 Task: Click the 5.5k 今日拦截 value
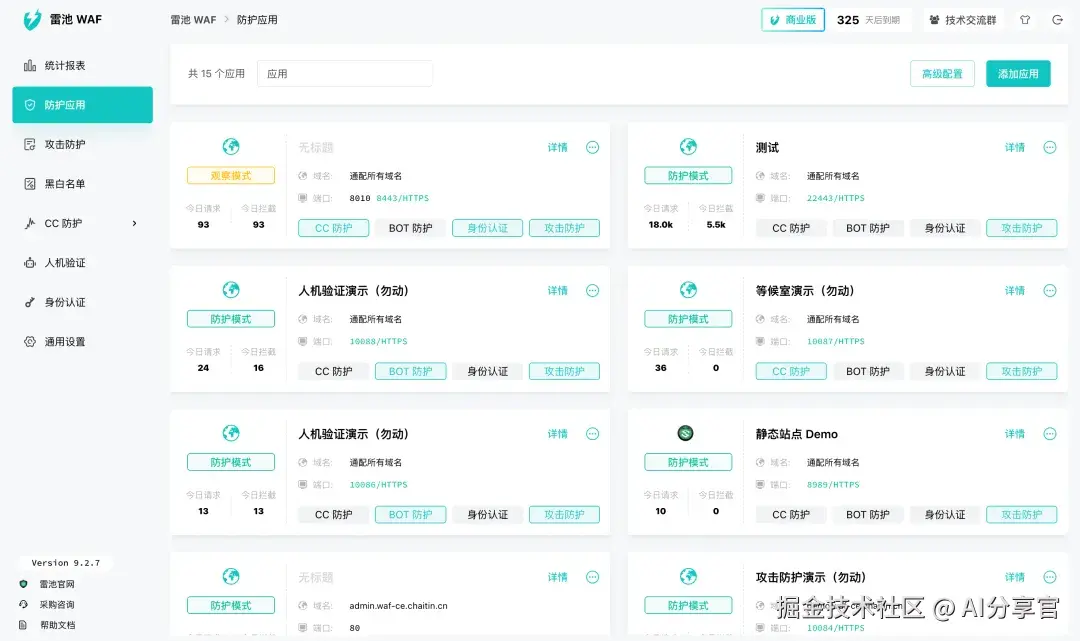click(x=716, y=224)
